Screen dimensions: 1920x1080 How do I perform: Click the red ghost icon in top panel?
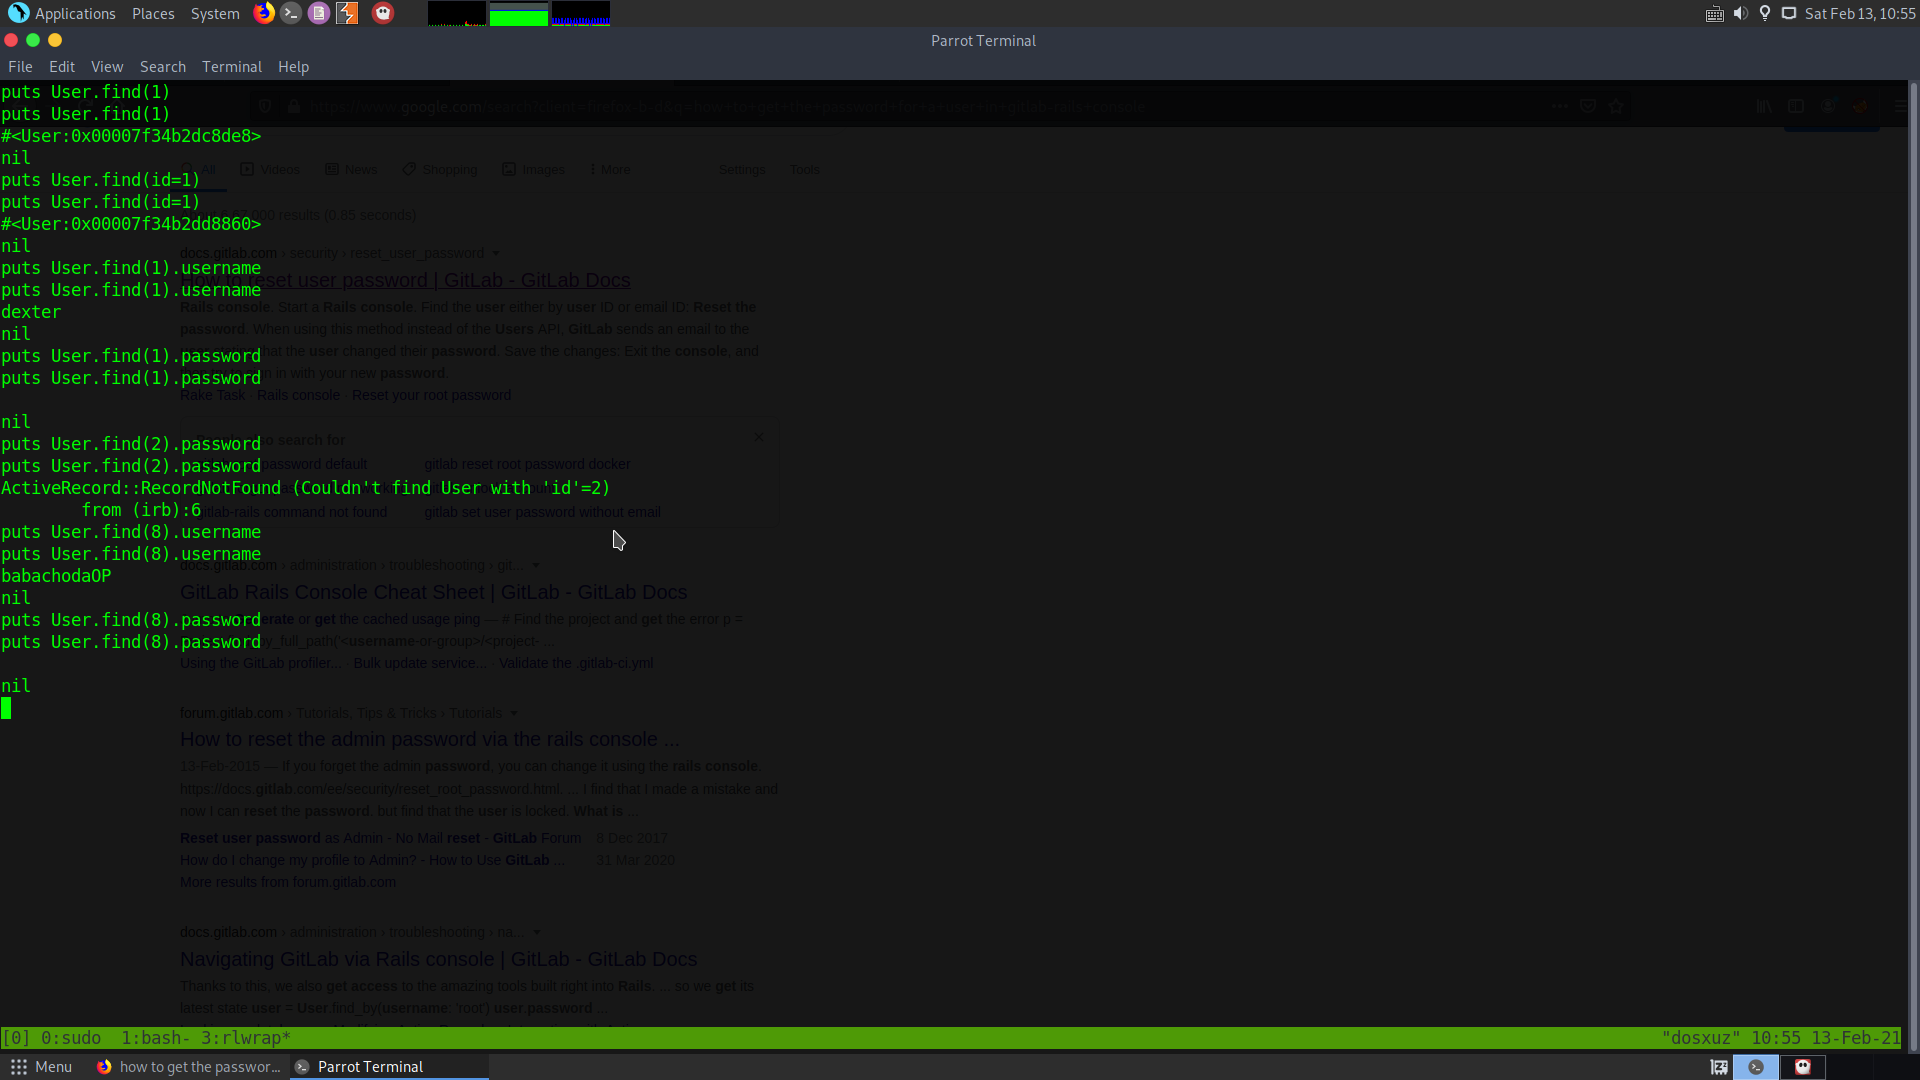383,13
